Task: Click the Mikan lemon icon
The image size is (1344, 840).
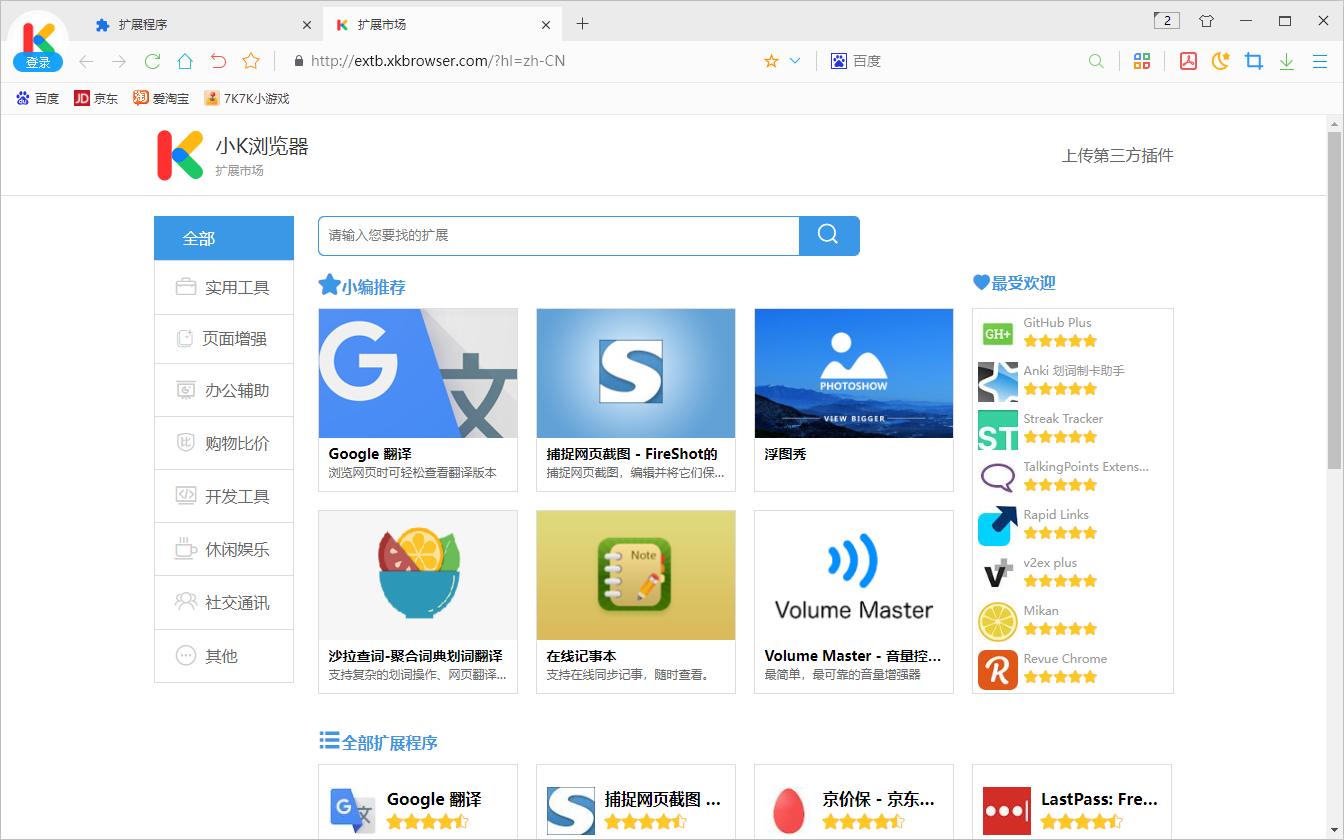Action: click(x=998, y=622)
